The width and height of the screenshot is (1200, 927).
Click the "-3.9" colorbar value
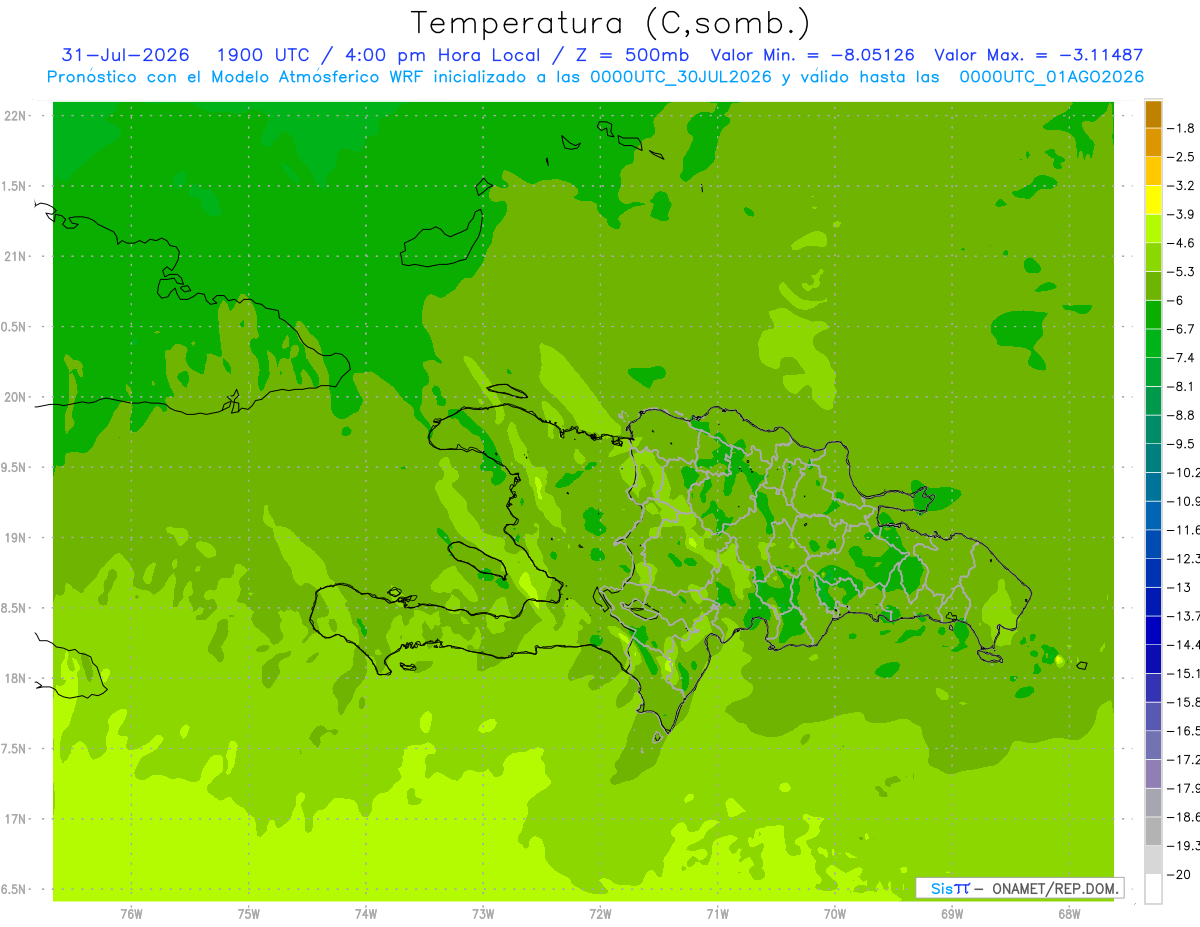(1182, 214)
